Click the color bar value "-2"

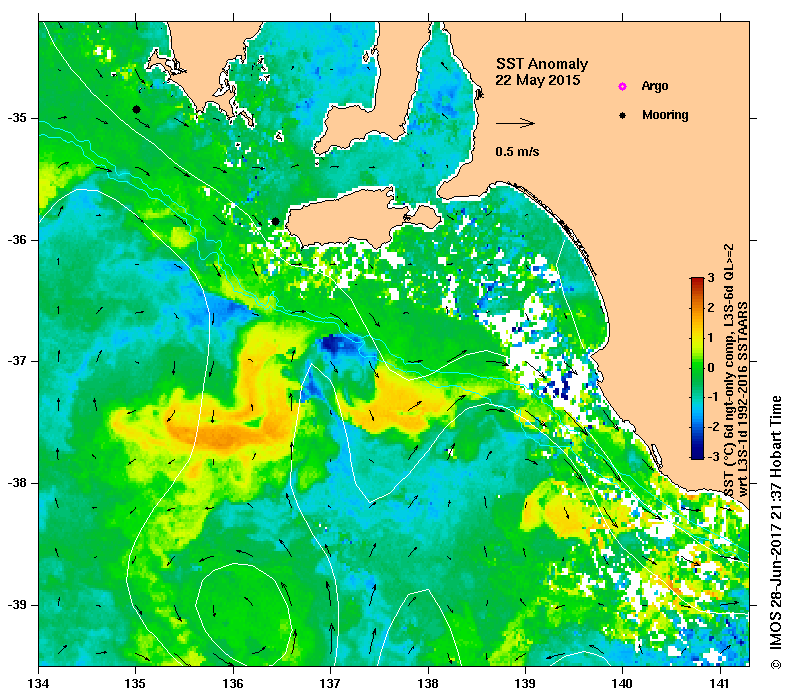pyautogui.click(x=713, y=427)
